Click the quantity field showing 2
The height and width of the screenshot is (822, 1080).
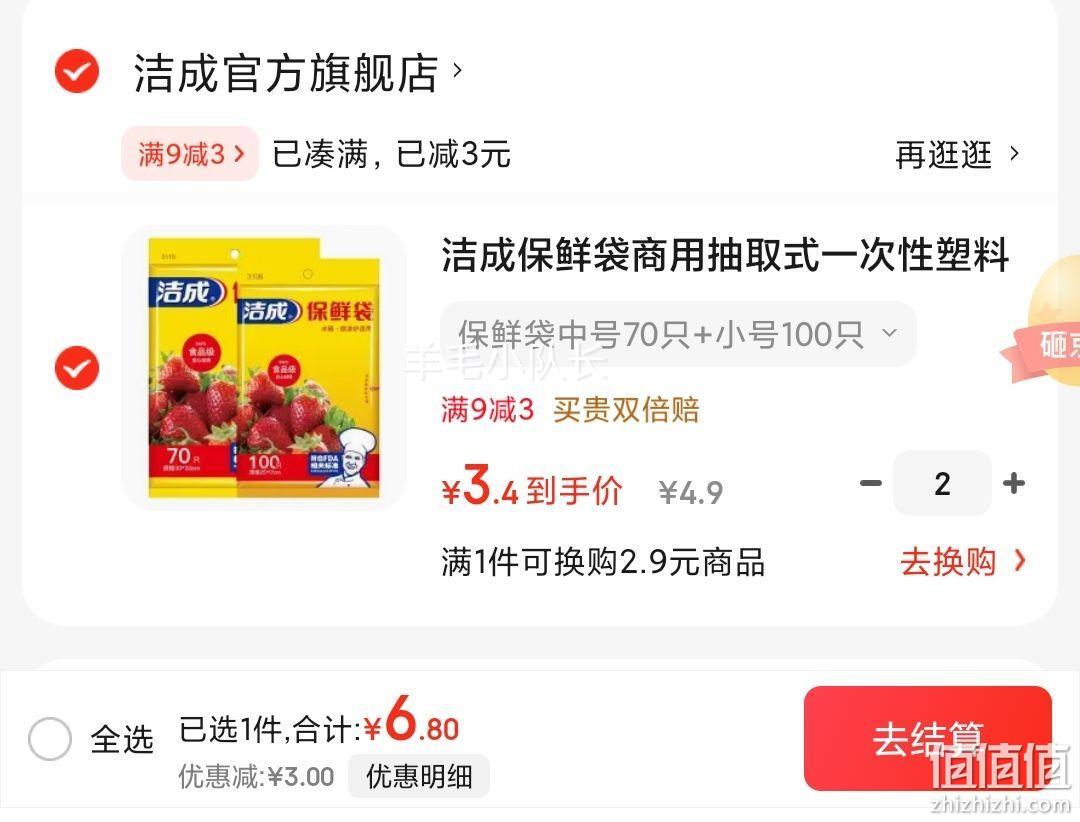pos(942,483)
